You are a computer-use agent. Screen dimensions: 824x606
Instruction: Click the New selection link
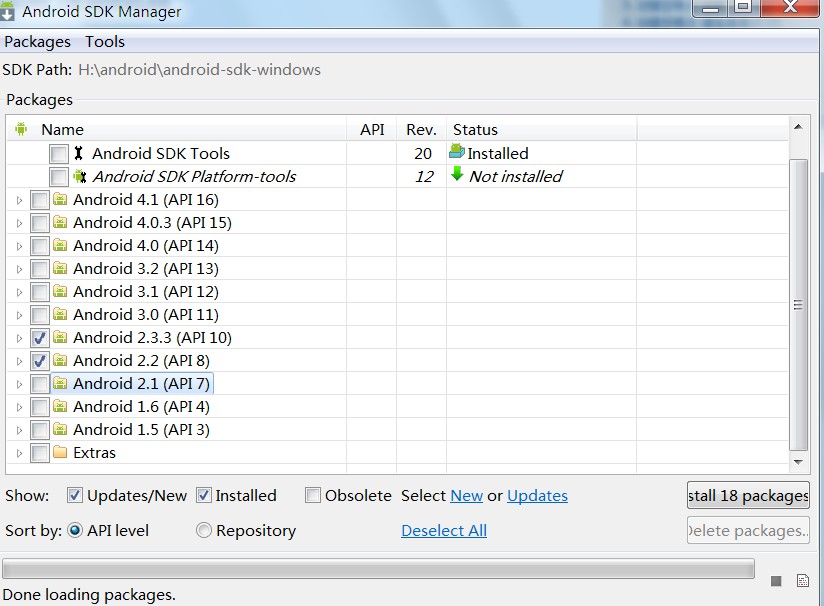(x=467, y=496)
